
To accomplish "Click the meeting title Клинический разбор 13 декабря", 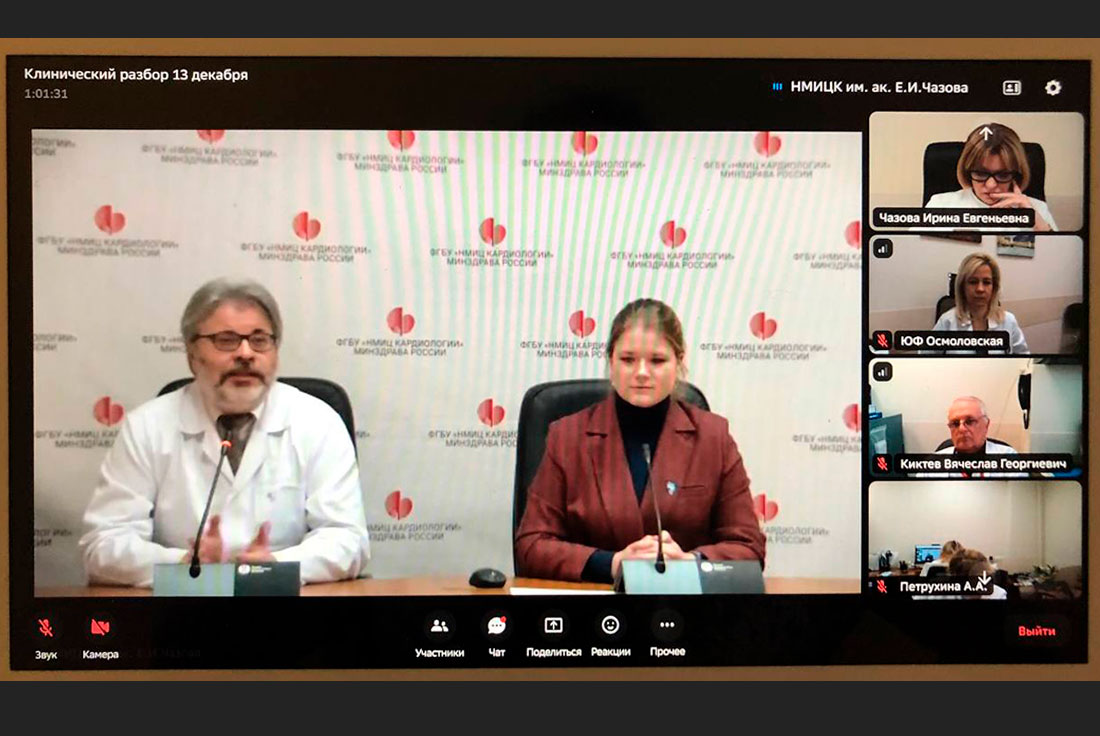I will point(136,74).
